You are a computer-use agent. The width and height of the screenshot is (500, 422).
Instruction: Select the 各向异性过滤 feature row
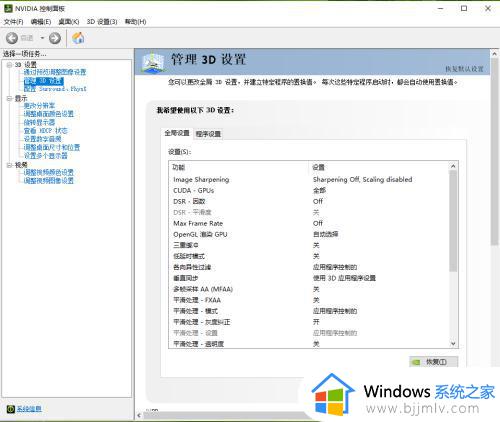click(309, 267)
